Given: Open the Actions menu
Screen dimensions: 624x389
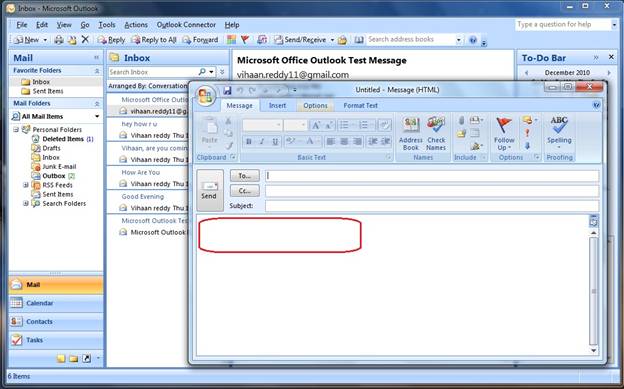Looking at the screenshot, I should tap(136, 25).
